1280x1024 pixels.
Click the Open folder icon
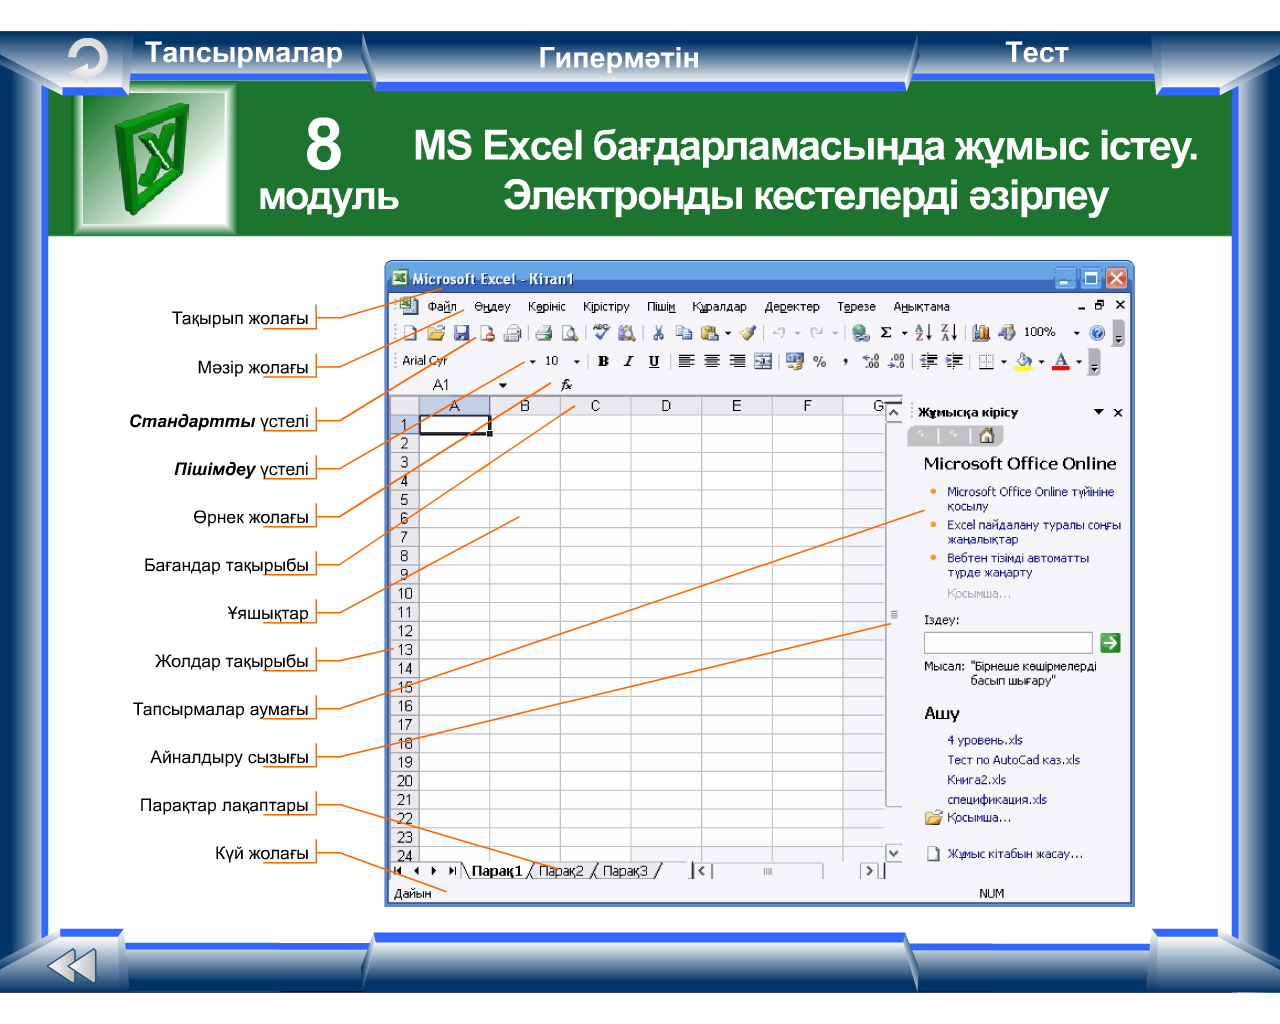tap(436, 333)
